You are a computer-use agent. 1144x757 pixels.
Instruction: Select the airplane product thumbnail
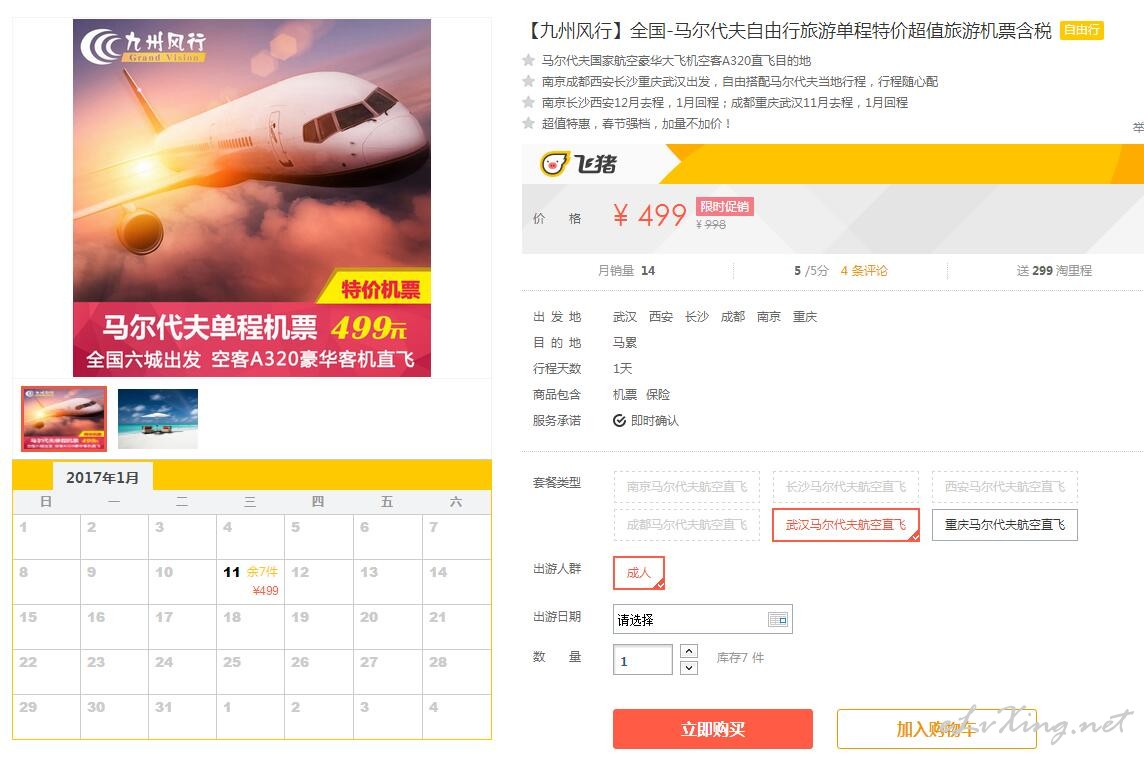tap(64, 419)
